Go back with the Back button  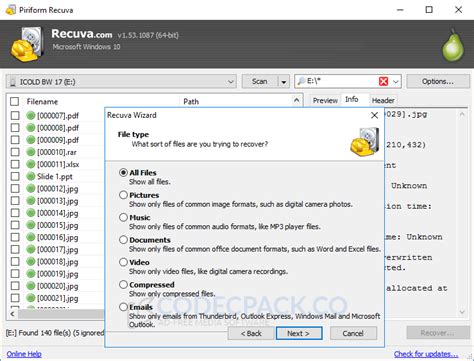click(251, 333)
